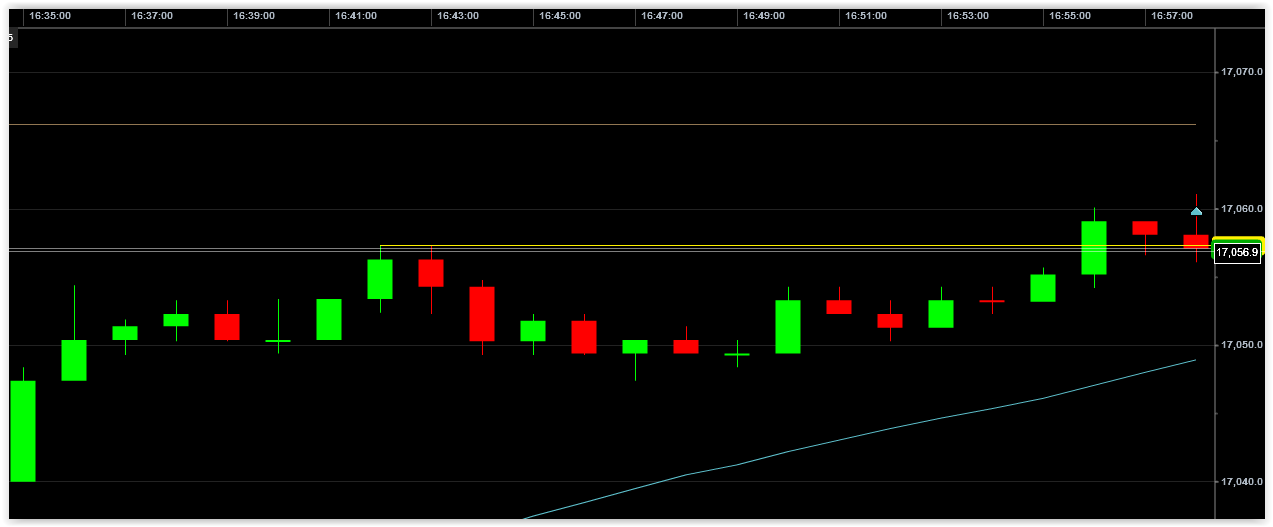Click the 16:57:00 time axis label
Image resolution: width=1273 pixels, height=527 pixels.
click(1171, 16)
